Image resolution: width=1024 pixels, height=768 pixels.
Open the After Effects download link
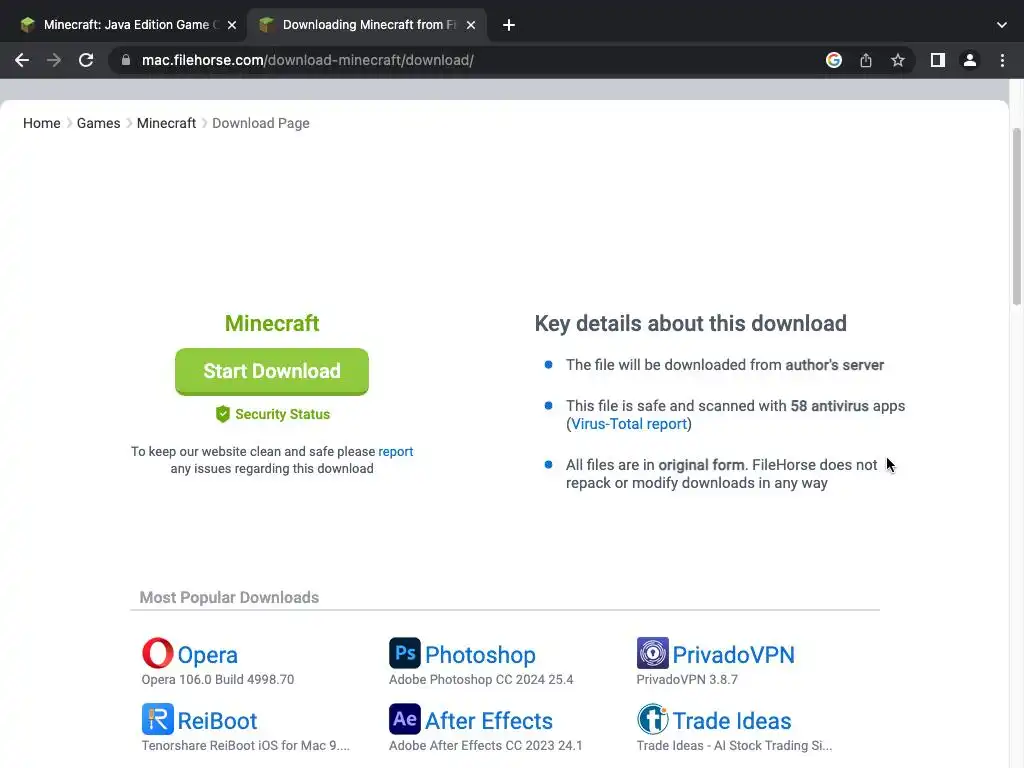coord(488,721)
